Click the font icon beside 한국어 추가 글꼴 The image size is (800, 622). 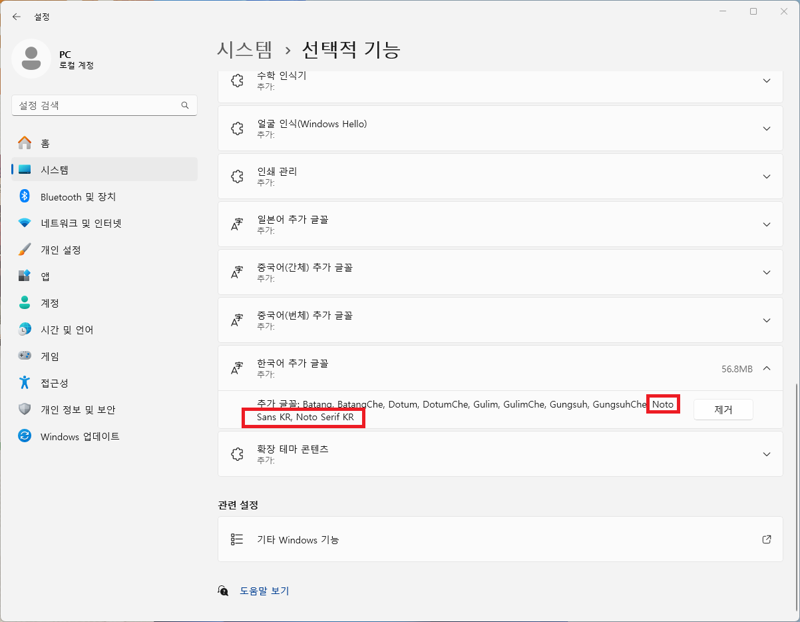coord(237,368)
